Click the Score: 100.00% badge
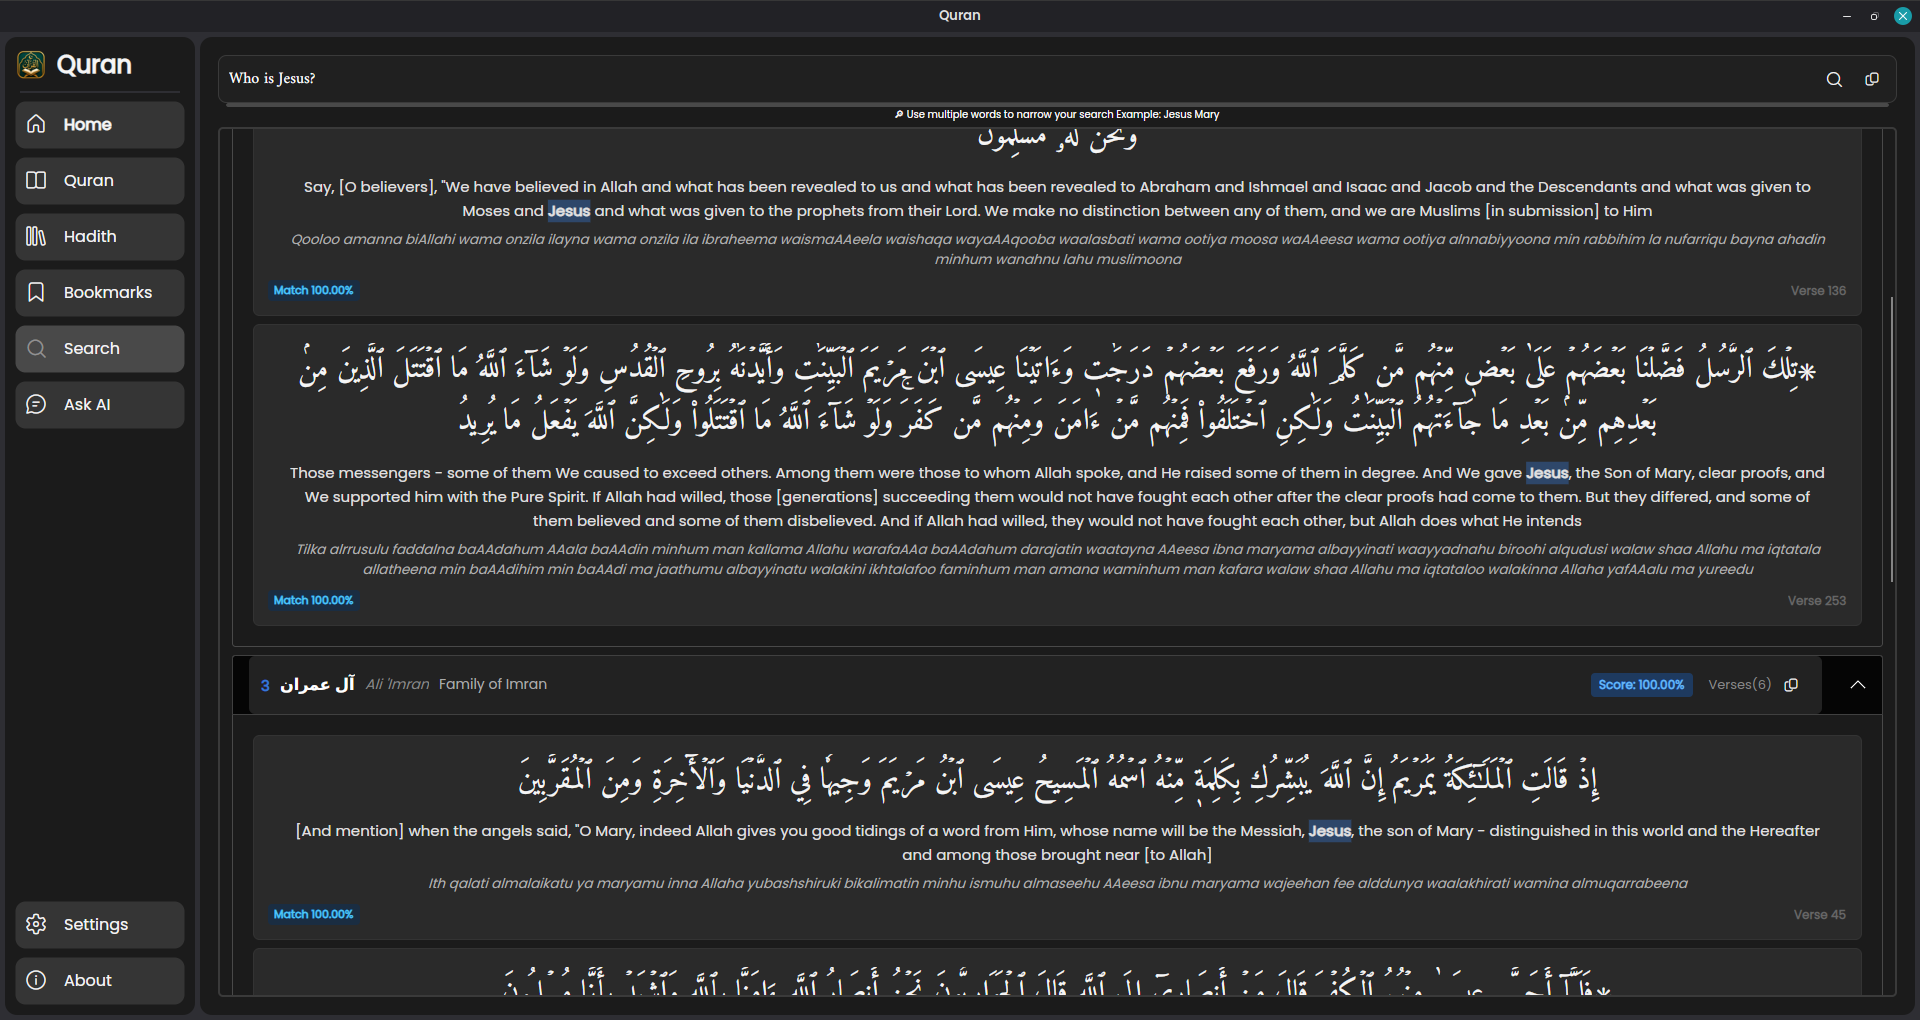The image size is (1920, 1020). pyautogui.click(x=1641, y=685)
